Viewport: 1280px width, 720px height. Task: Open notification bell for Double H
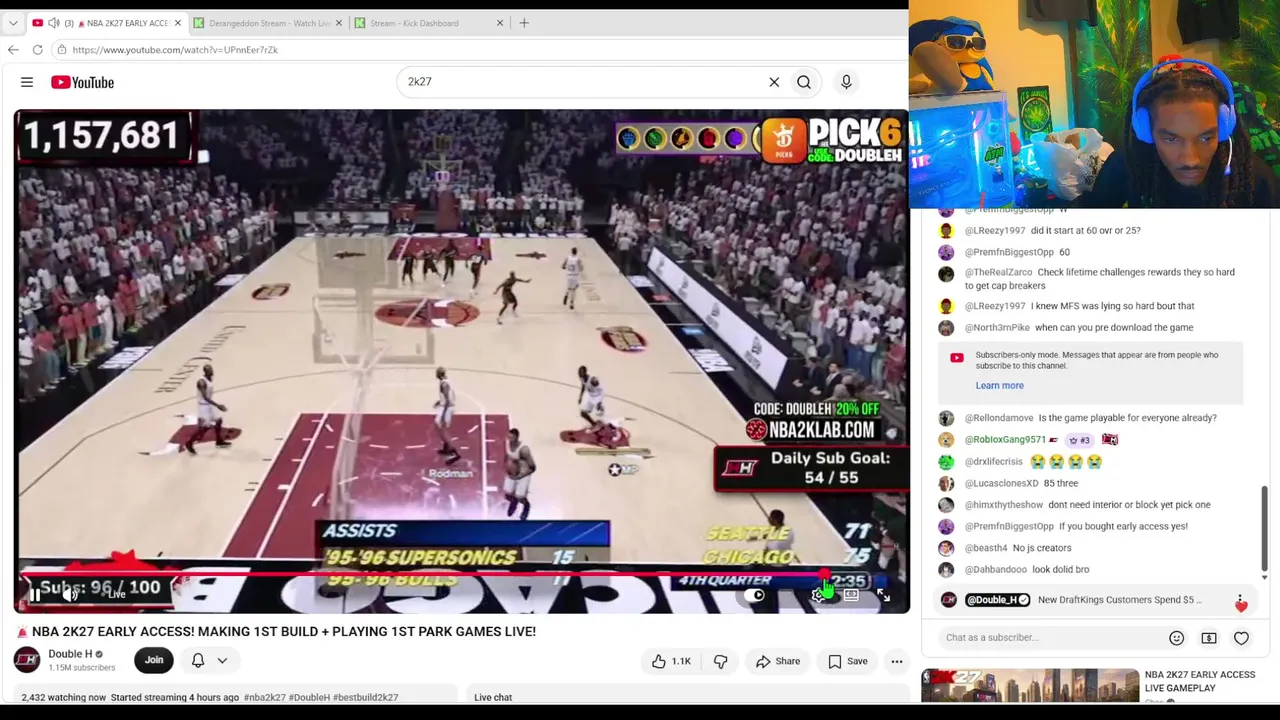point(198,660)
